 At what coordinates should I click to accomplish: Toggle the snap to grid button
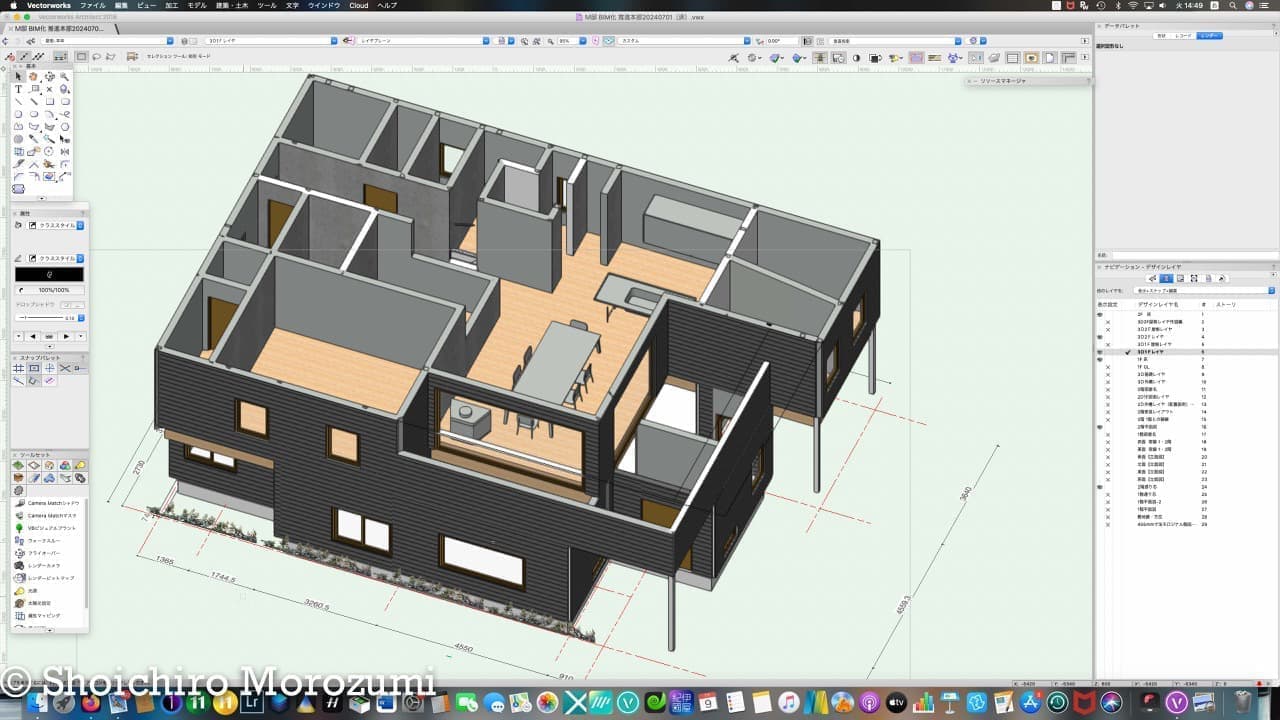click(x=18, y=368)
